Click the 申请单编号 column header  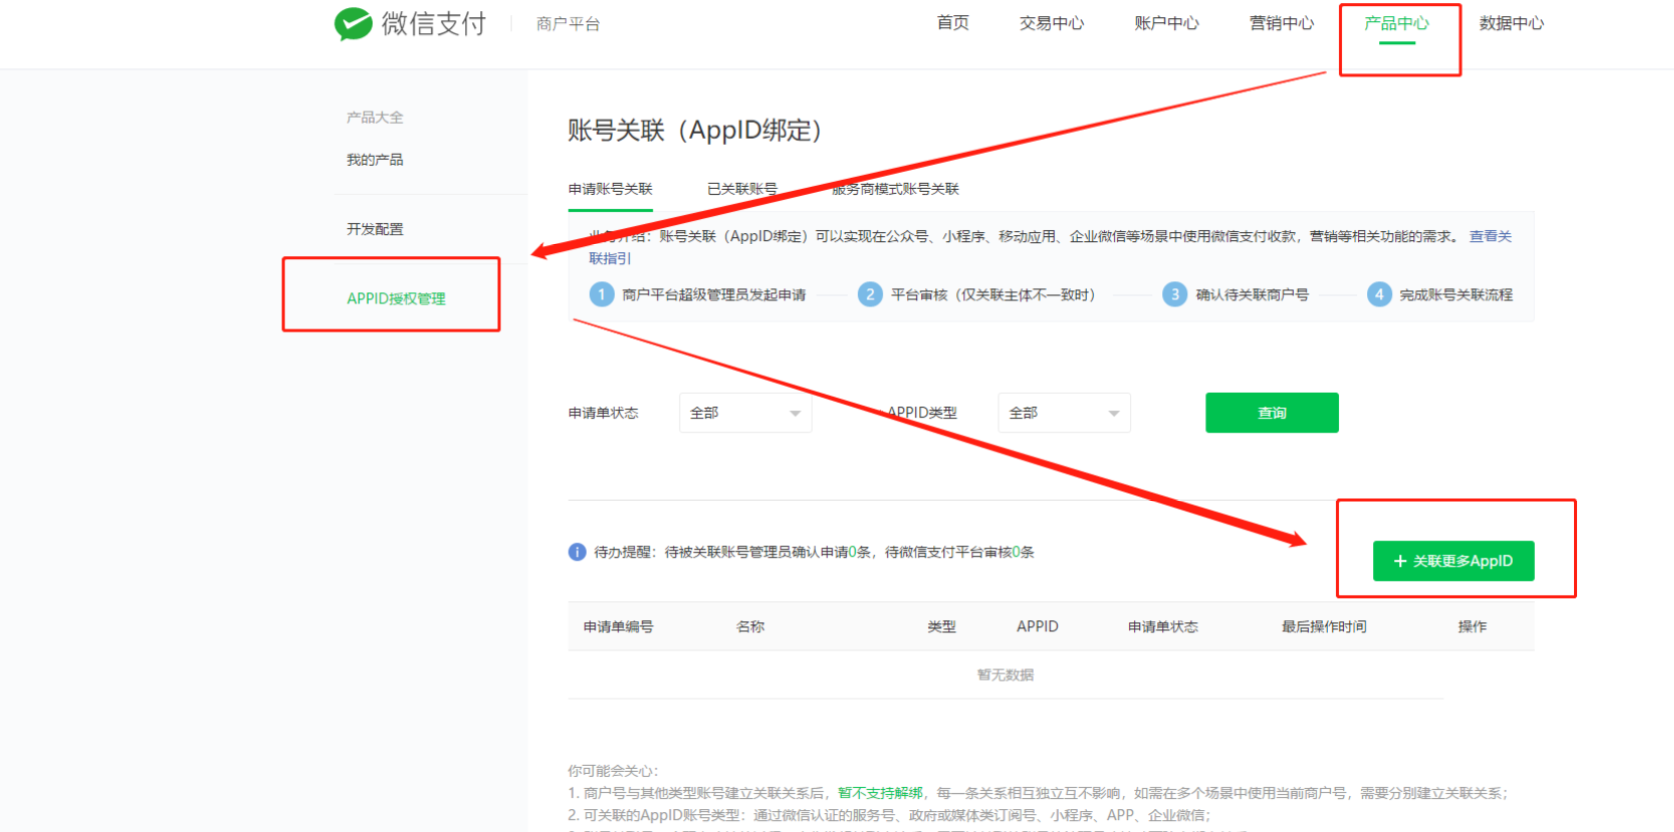(618, 627)
